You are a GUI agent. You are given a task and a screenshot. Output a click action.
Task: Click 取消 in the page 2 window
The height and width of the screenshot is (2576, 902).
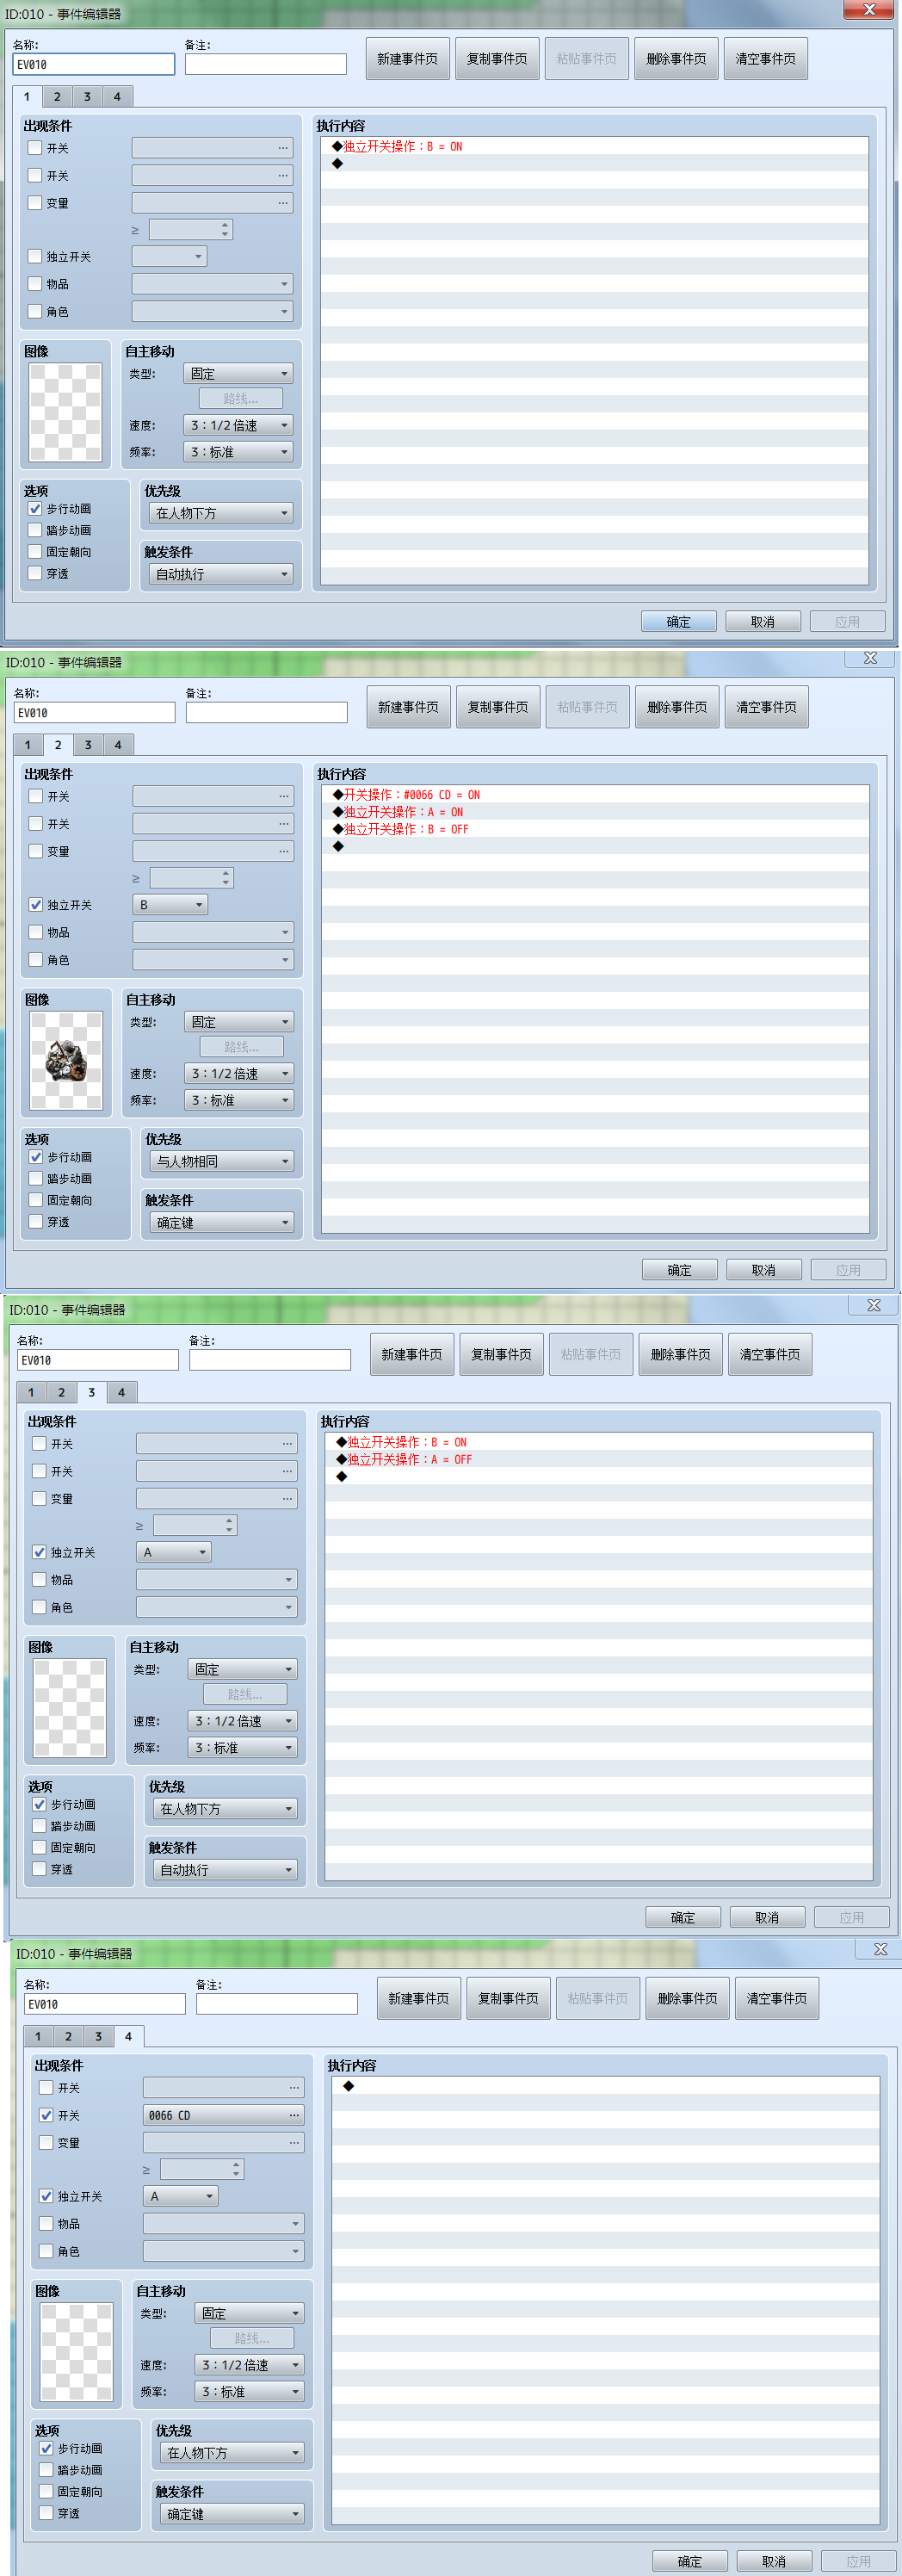coord(764,1270)
